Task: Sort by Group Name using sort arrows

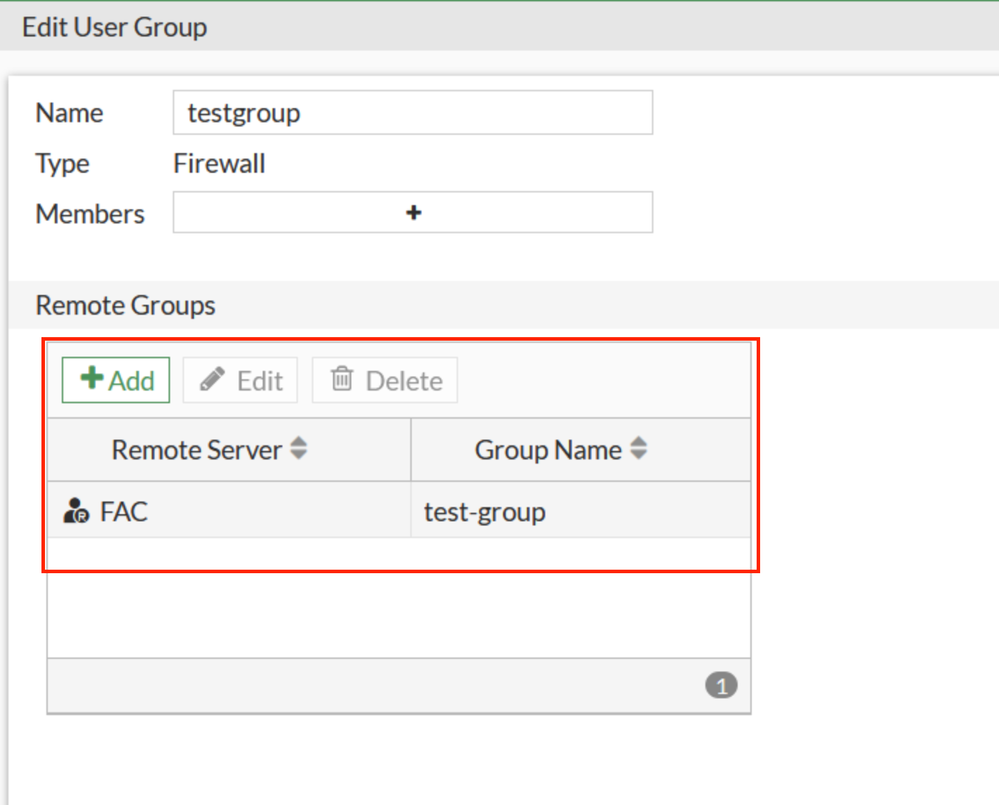Action: tap(638, 450)
